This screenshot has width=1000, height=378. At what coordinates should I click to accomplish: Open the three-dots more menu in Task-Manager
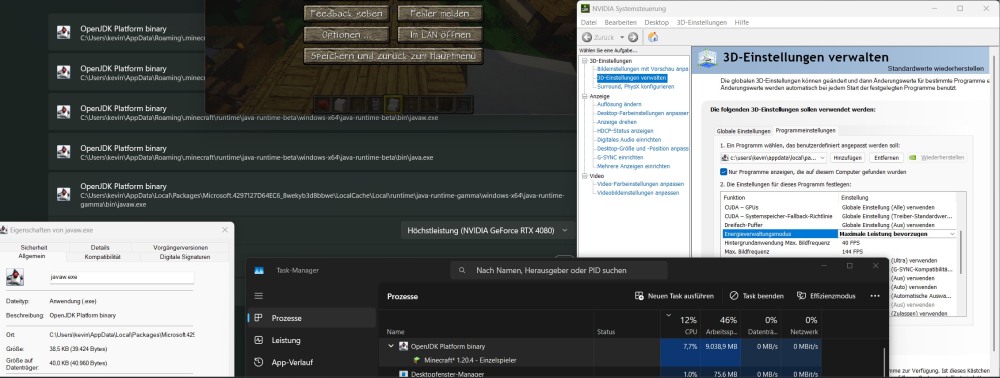coord(874,296)
